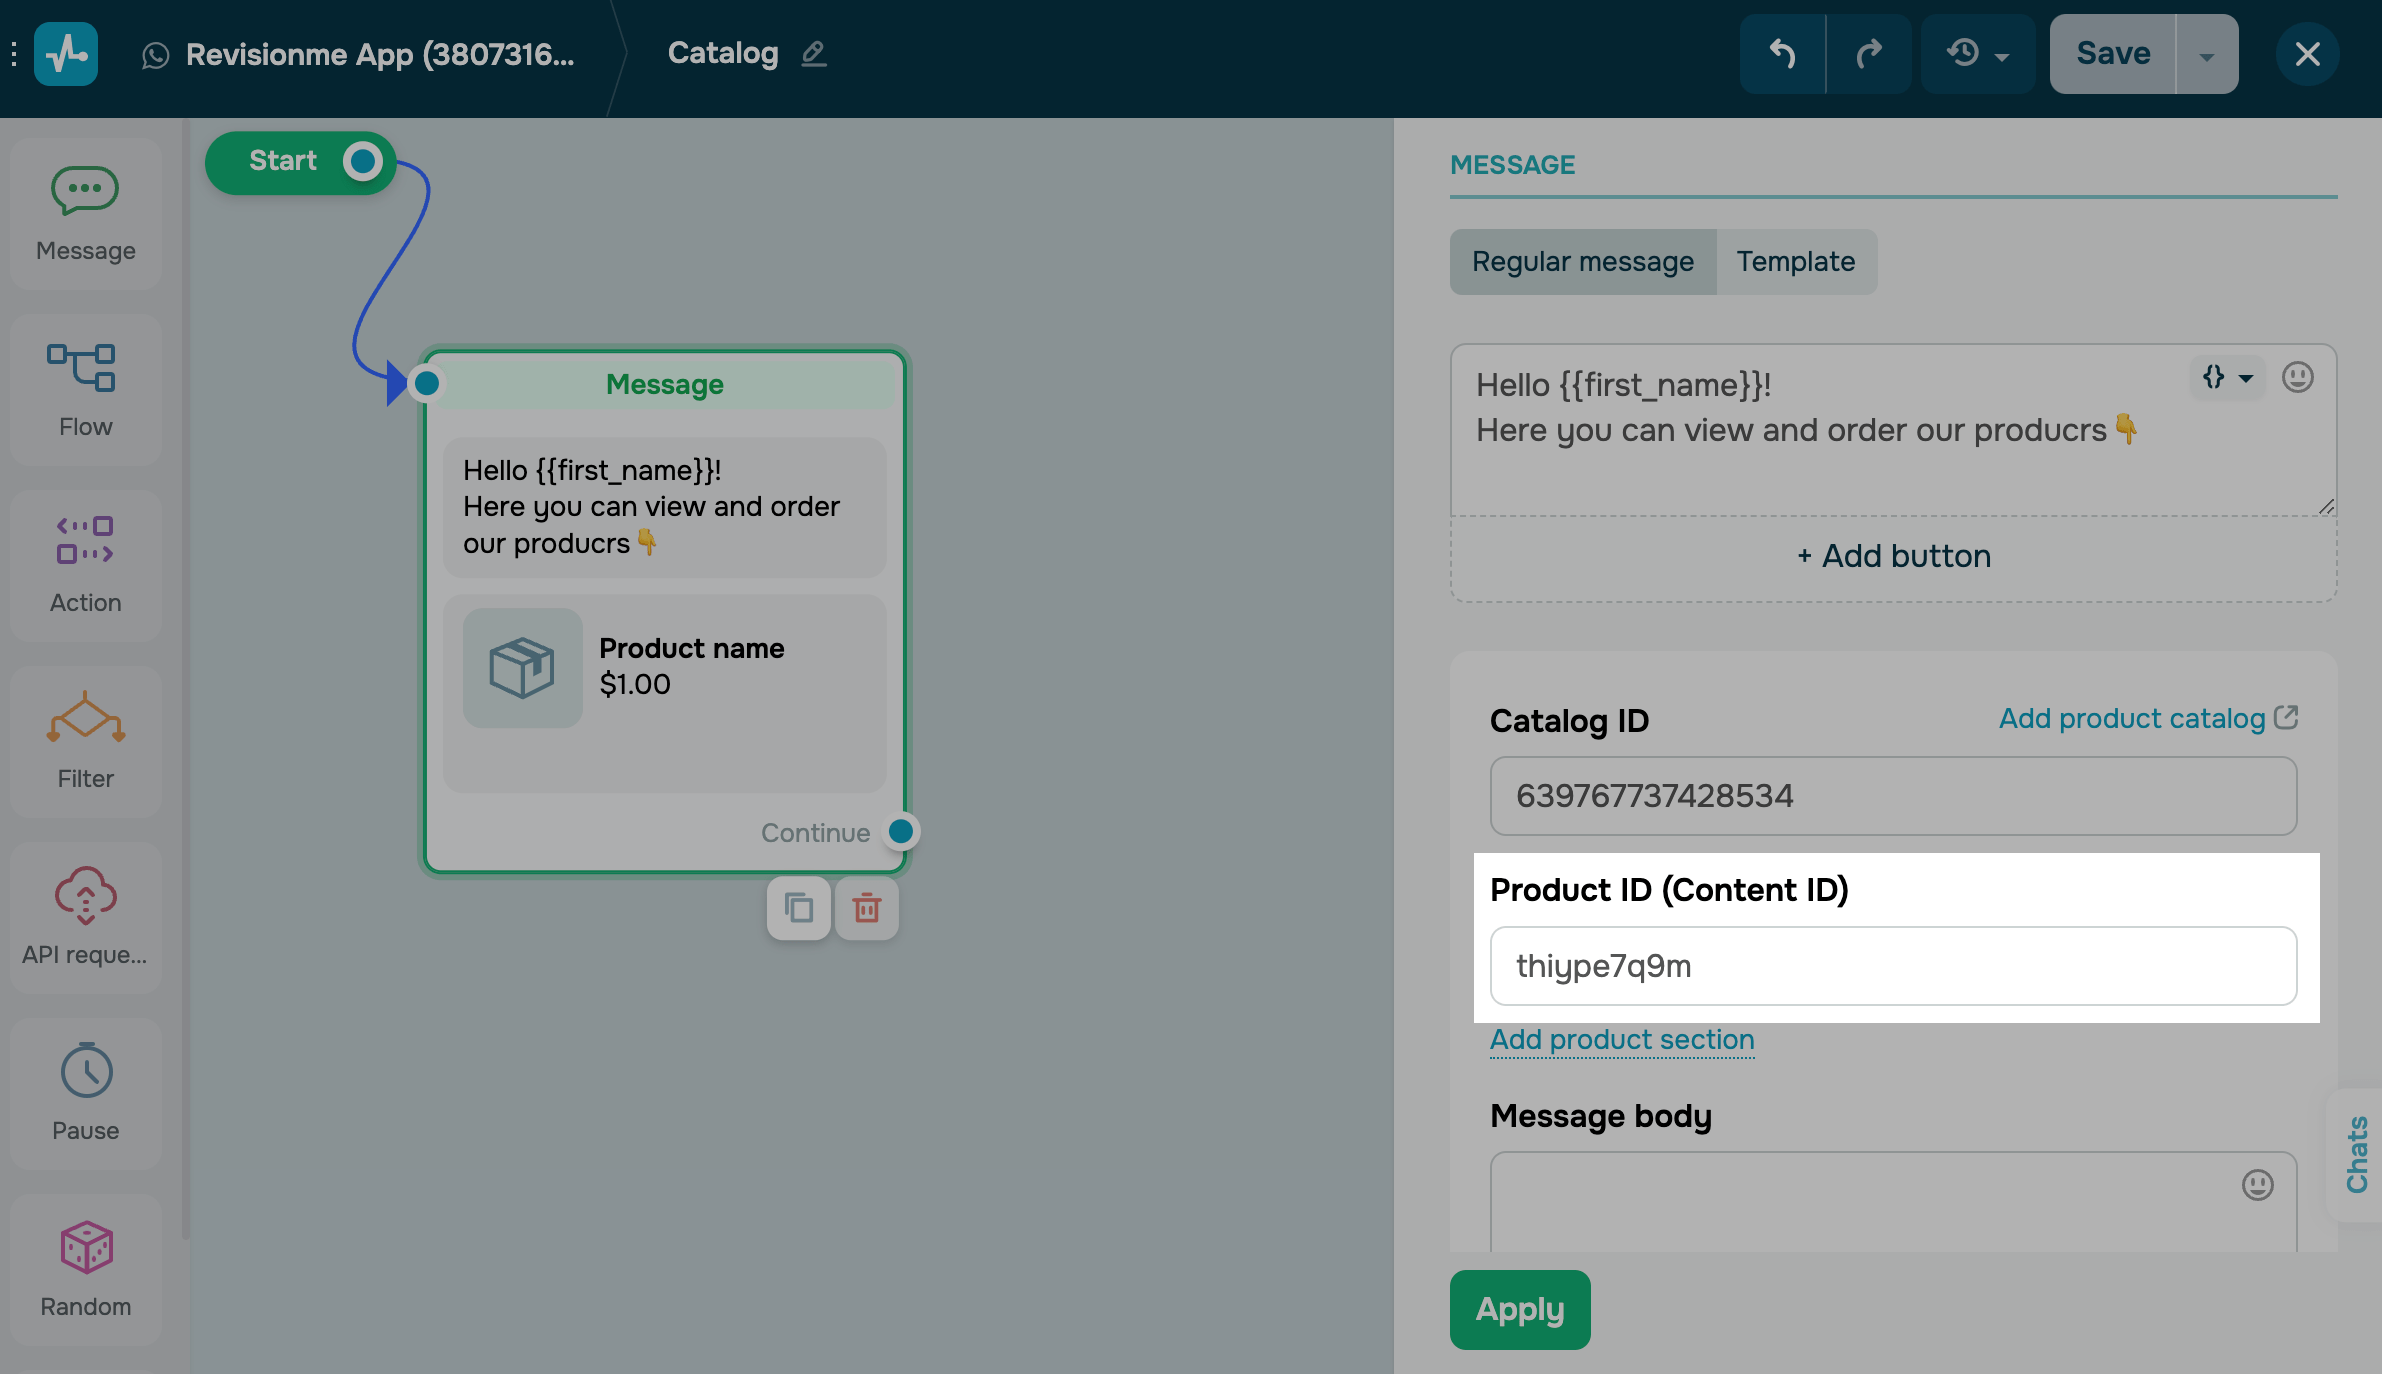The width and height of the screenshot is (2382, 1374).
Task: Open the version history dropdown
Action: coord(1977,54)
